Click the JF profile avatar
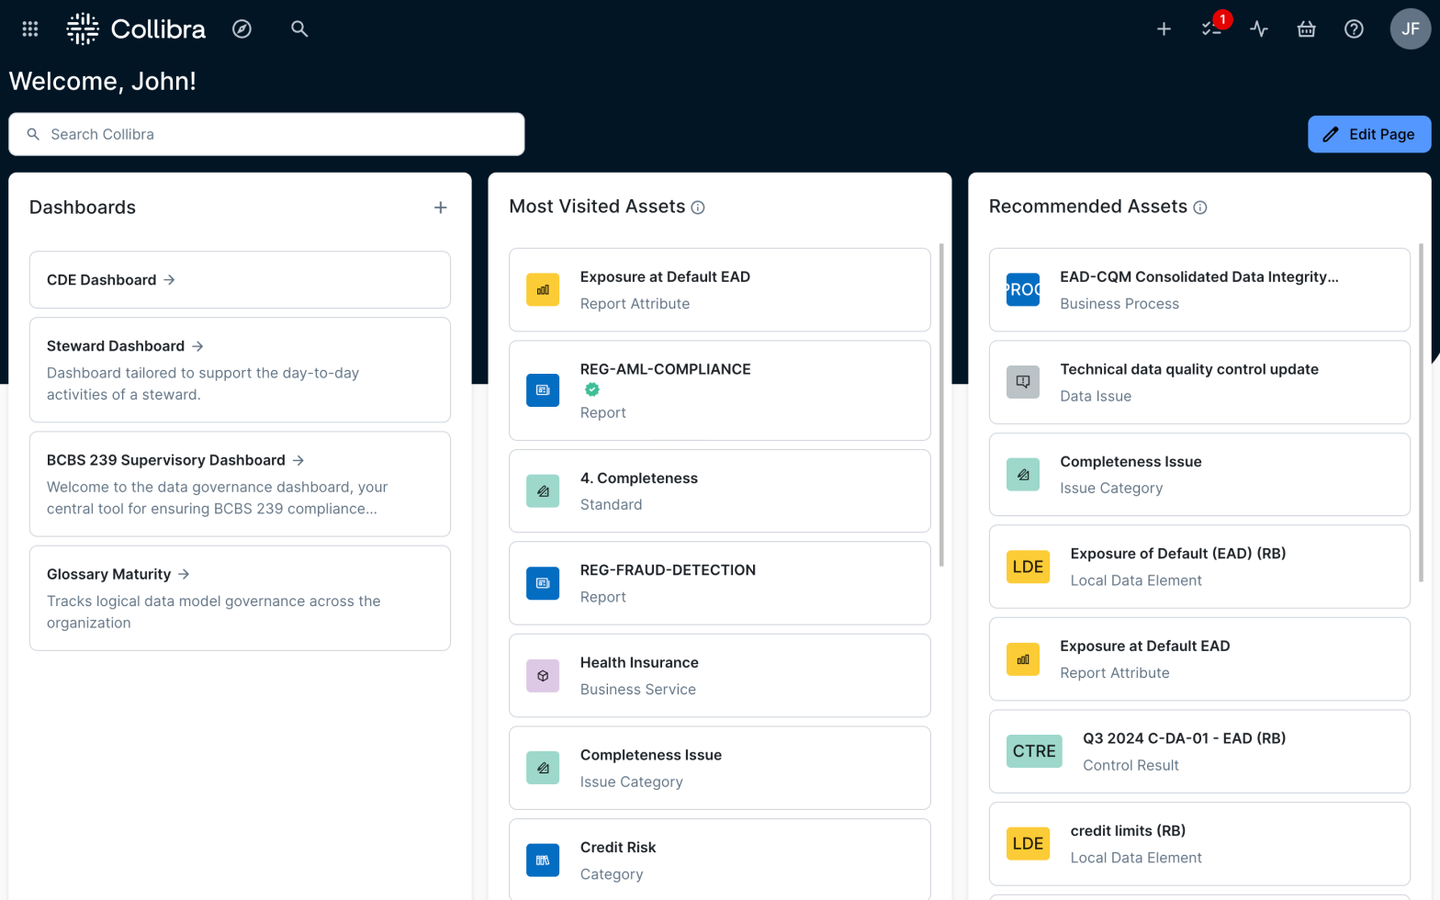This screenshot has height=900, width=1440. pos(1410,29)
